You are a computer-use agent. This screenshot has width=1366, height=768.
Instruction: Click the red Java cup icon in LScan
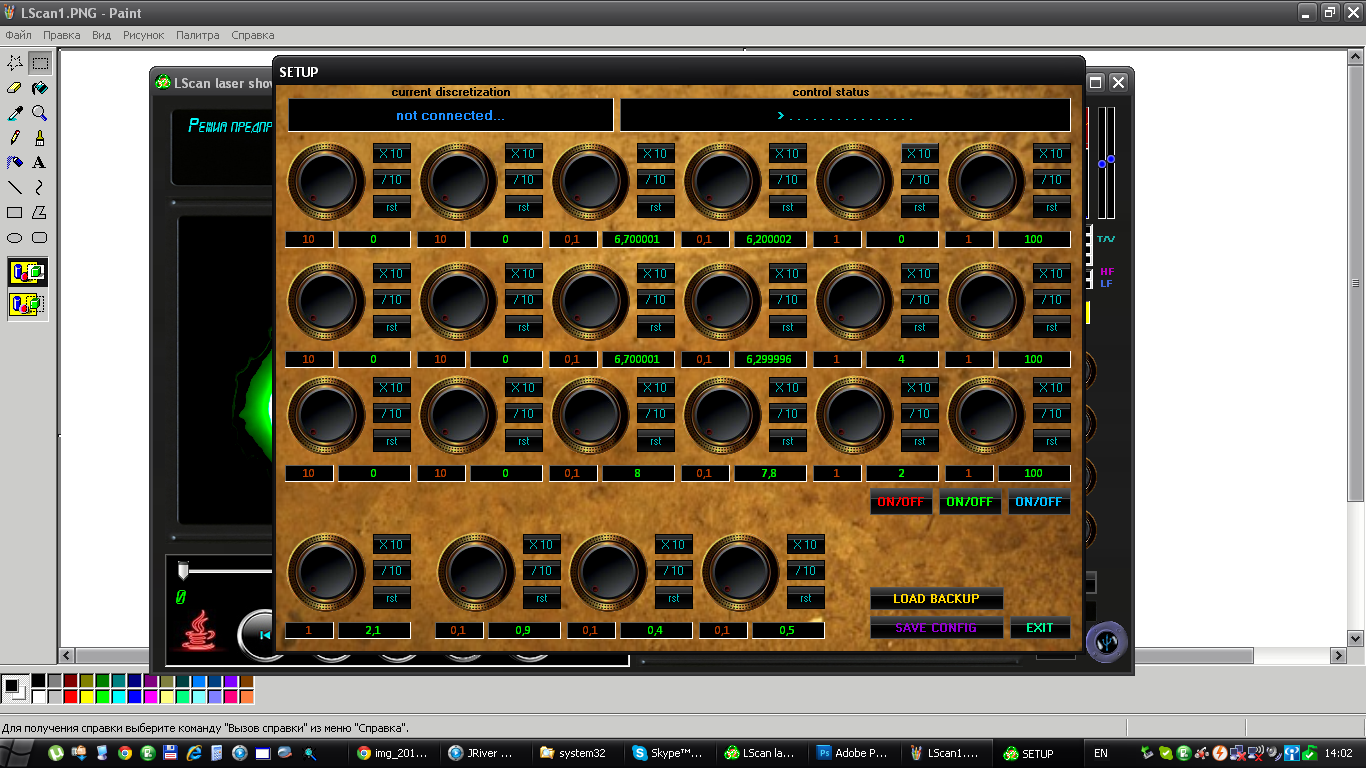201,629
